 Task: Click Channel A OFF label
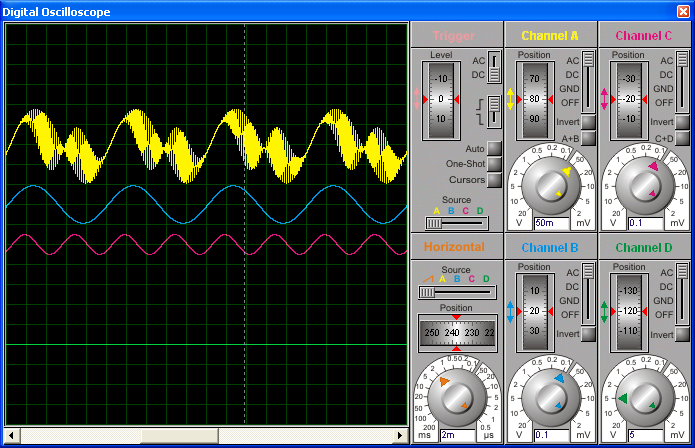(570, 103)
